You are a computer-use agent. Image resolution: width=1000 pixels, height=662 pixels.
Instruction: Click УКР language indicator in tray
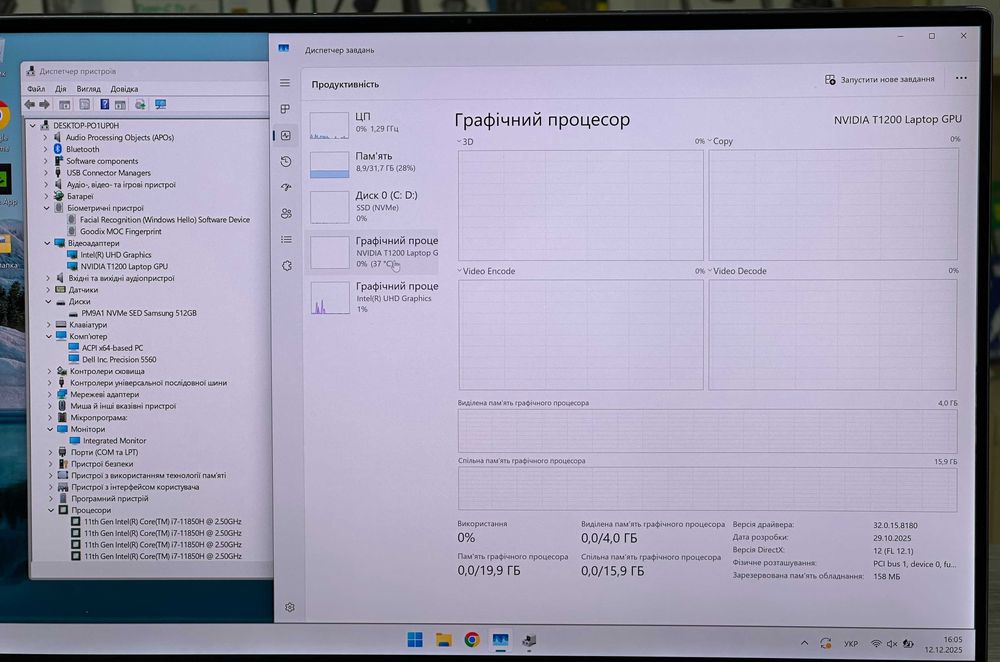tap(851, 644)
